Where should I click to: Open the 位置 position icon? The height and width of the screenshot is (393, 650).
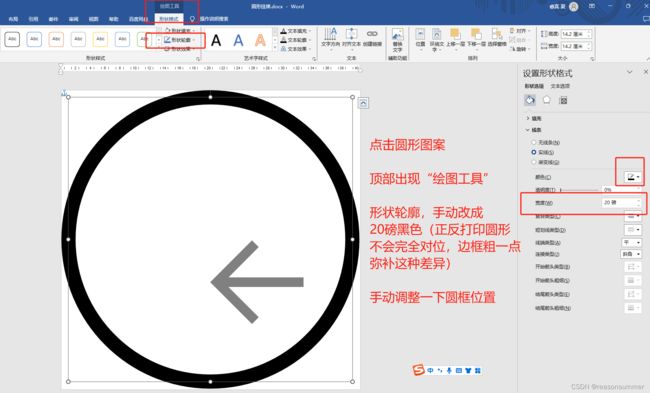tap(420, 39)
